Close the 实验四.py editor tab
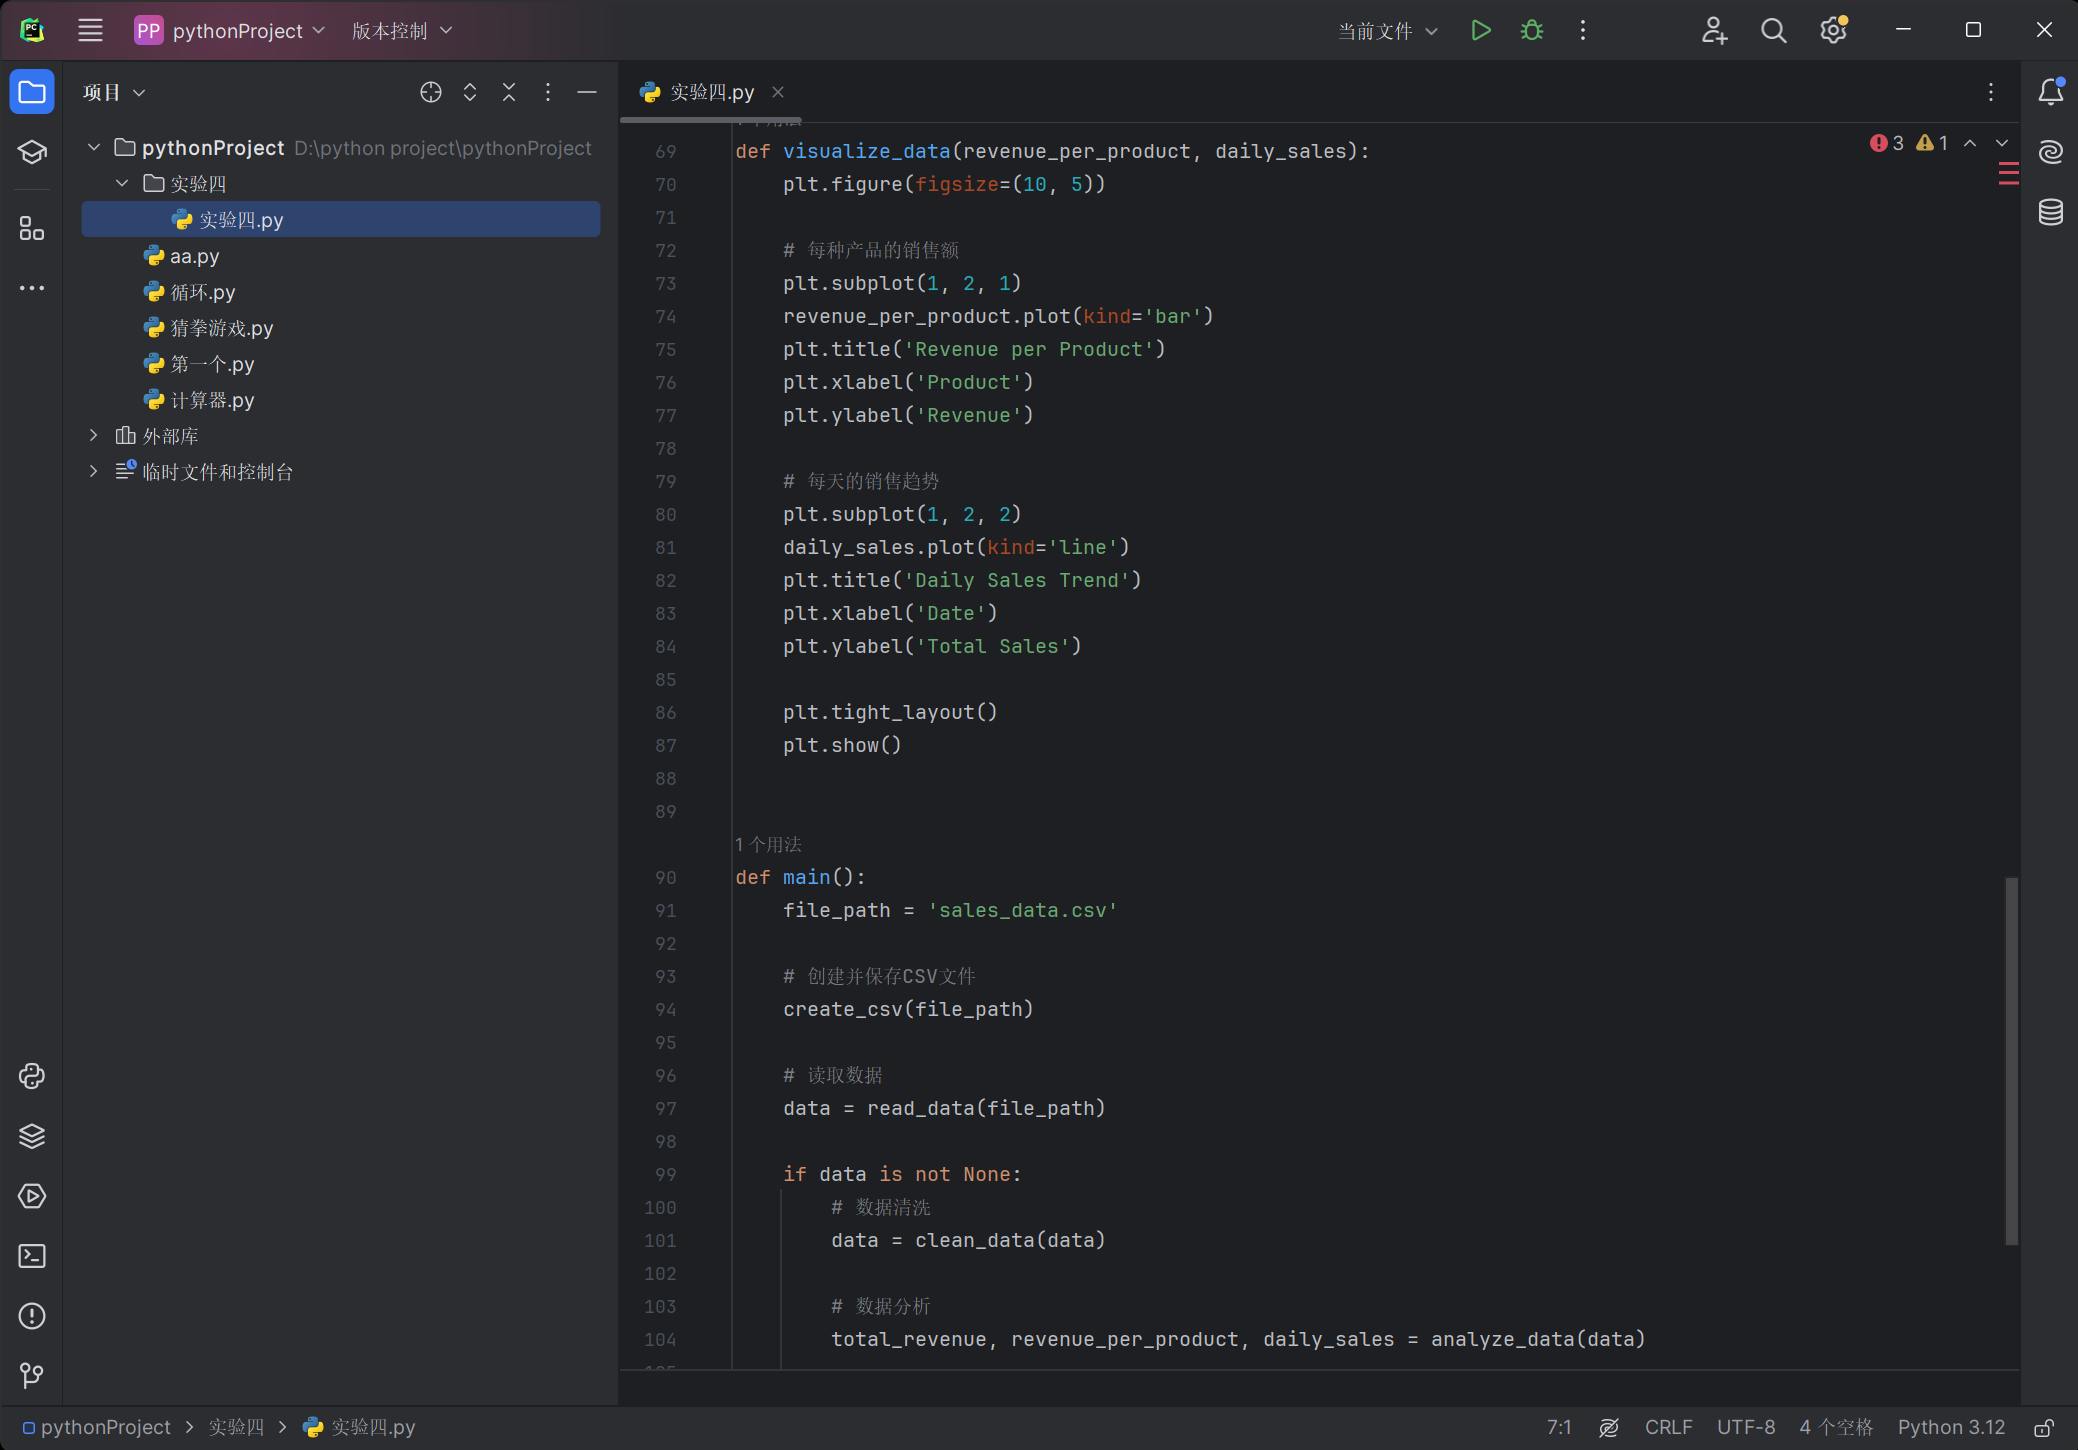The image size is (2078, 1450). tap(778, 92)
